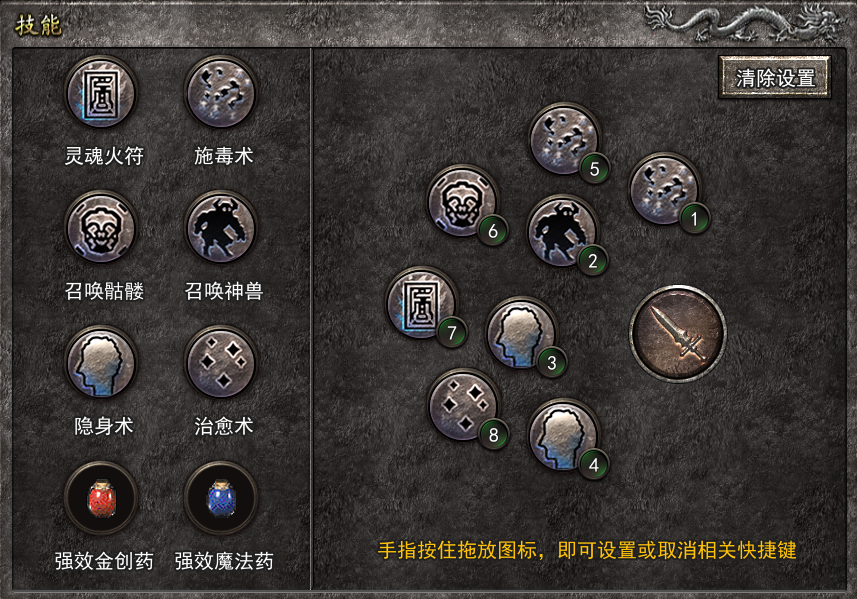The width and height of the screenshot is (857, 599).
Task: Click shortcut slot 4 stealth skill
Action: pyautogui.click(x=564, y=436)
